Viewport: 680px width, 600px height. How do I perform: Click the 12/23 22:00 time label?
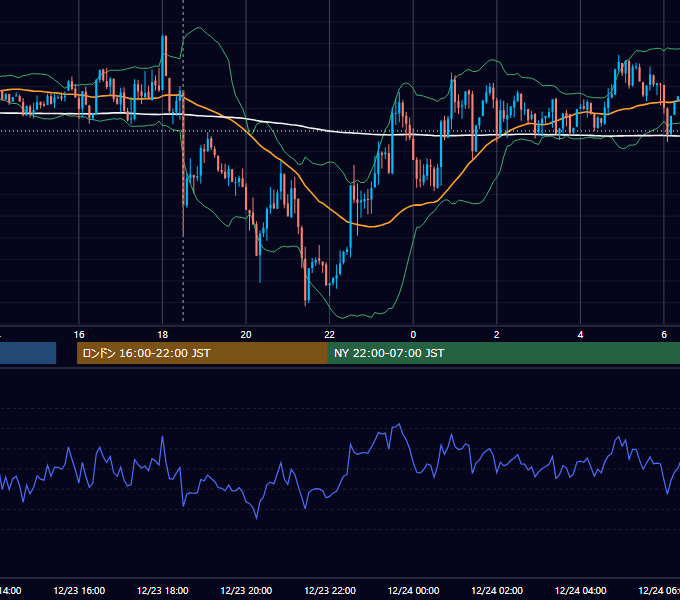330,590
